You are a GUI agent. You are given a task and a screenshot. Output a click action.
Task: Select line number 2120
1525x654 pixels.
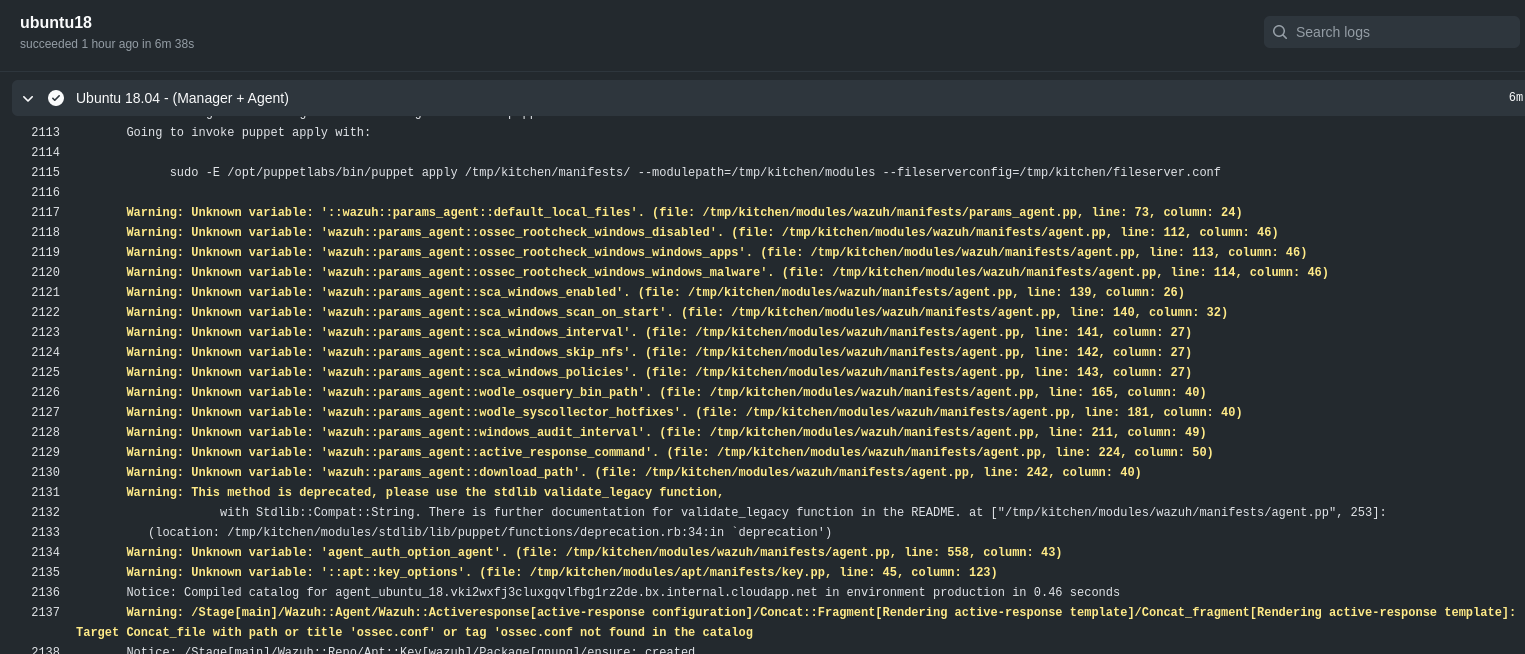pyautogui.click(x=45, y=273)
